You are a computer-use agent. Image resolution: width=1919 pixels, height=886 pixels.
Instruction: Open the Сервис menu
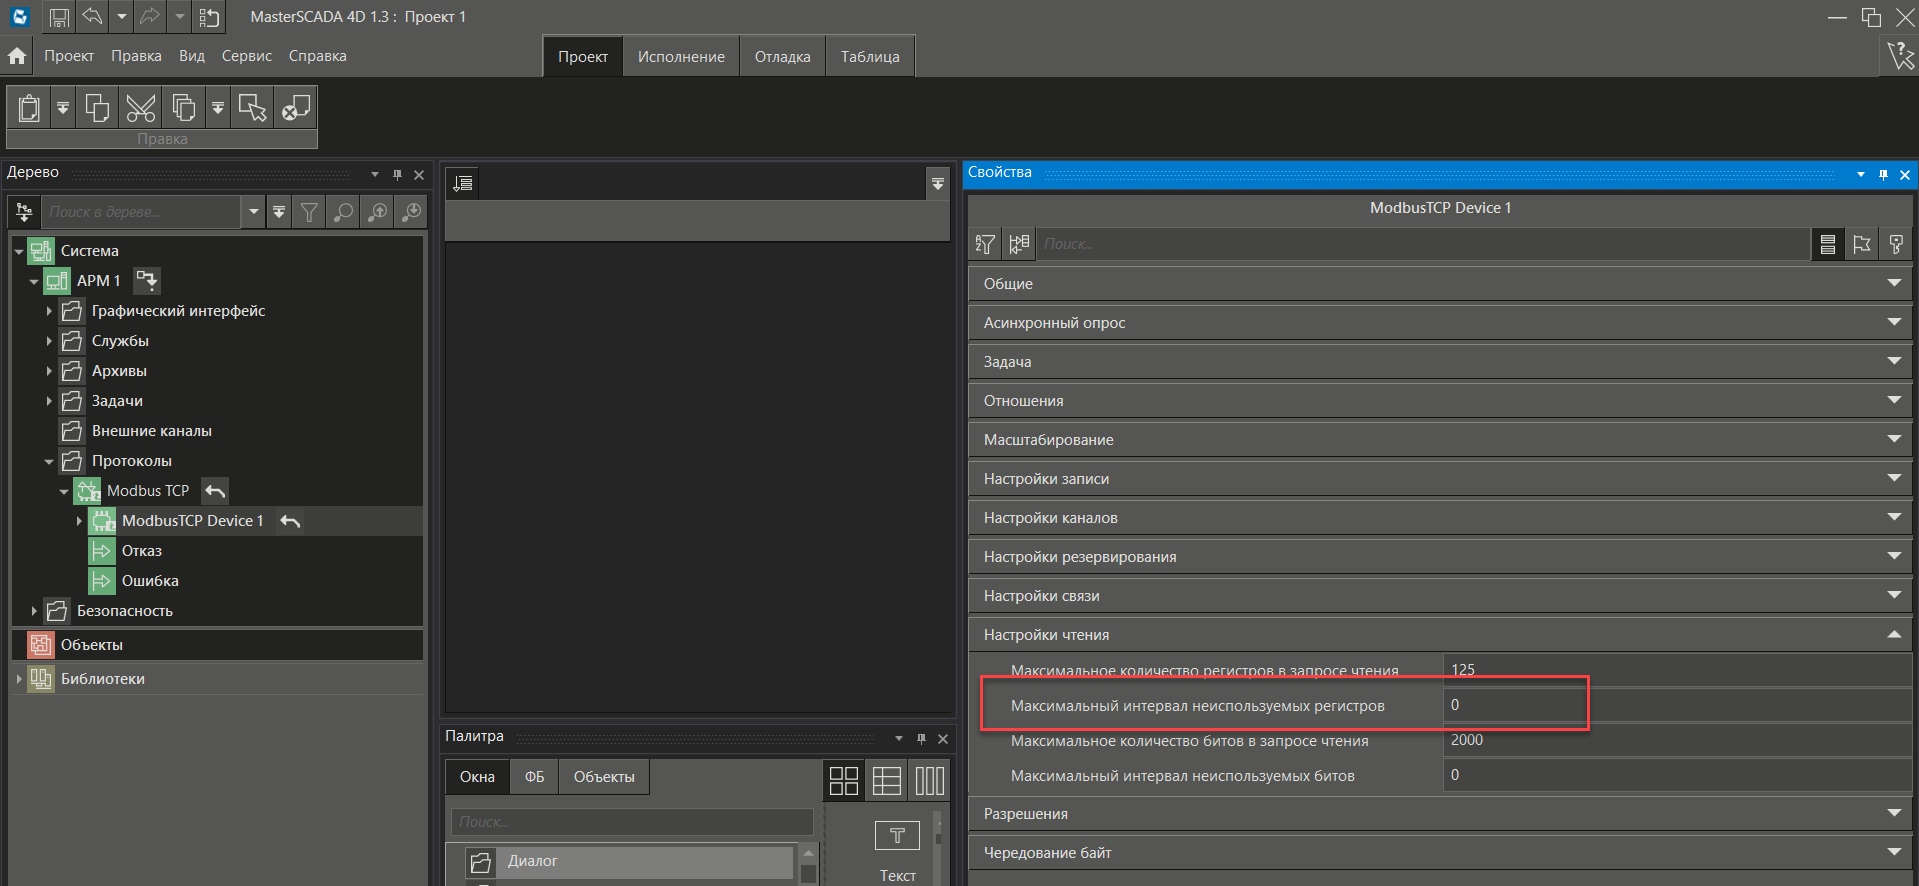tap(246, 56)
